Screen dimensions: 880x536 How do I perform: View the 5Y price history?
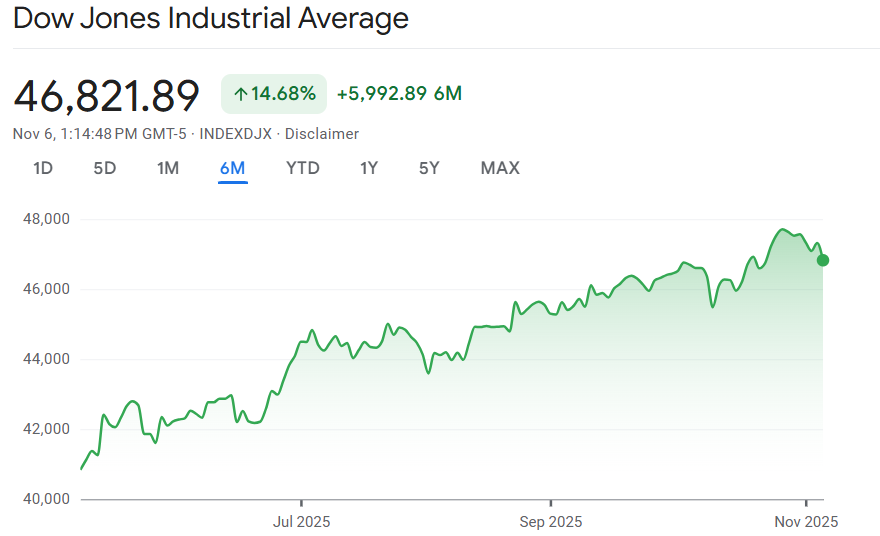pos(429,168)
